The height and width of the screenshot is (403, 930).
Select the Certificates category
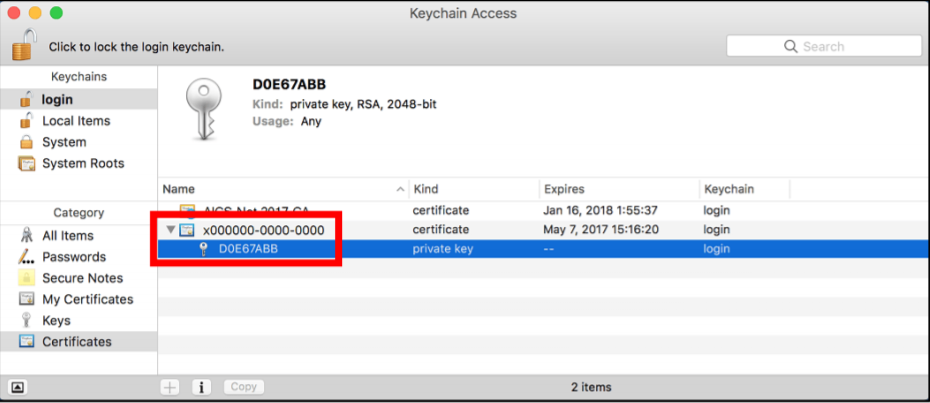tap(76, 342)
